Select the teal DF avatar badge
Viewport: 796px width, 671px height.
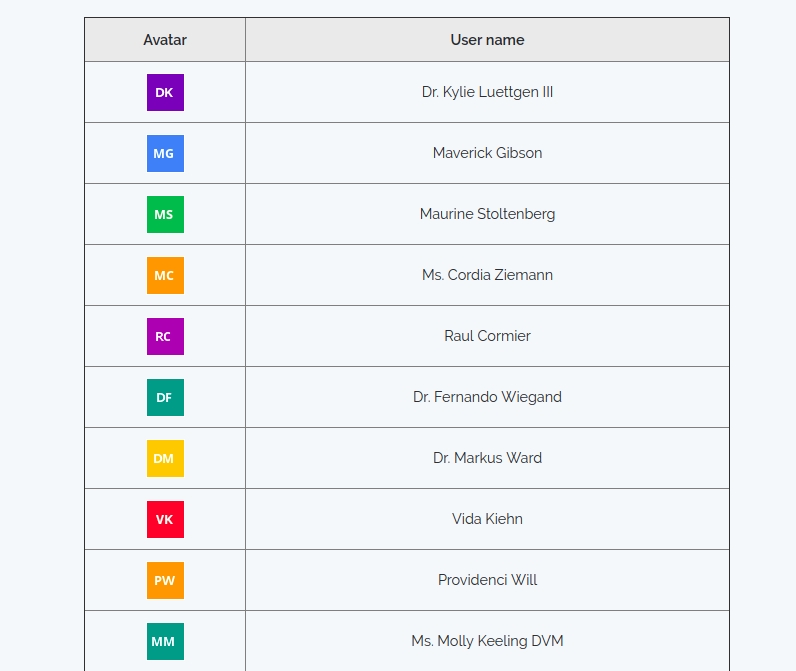tap(165, 397)
